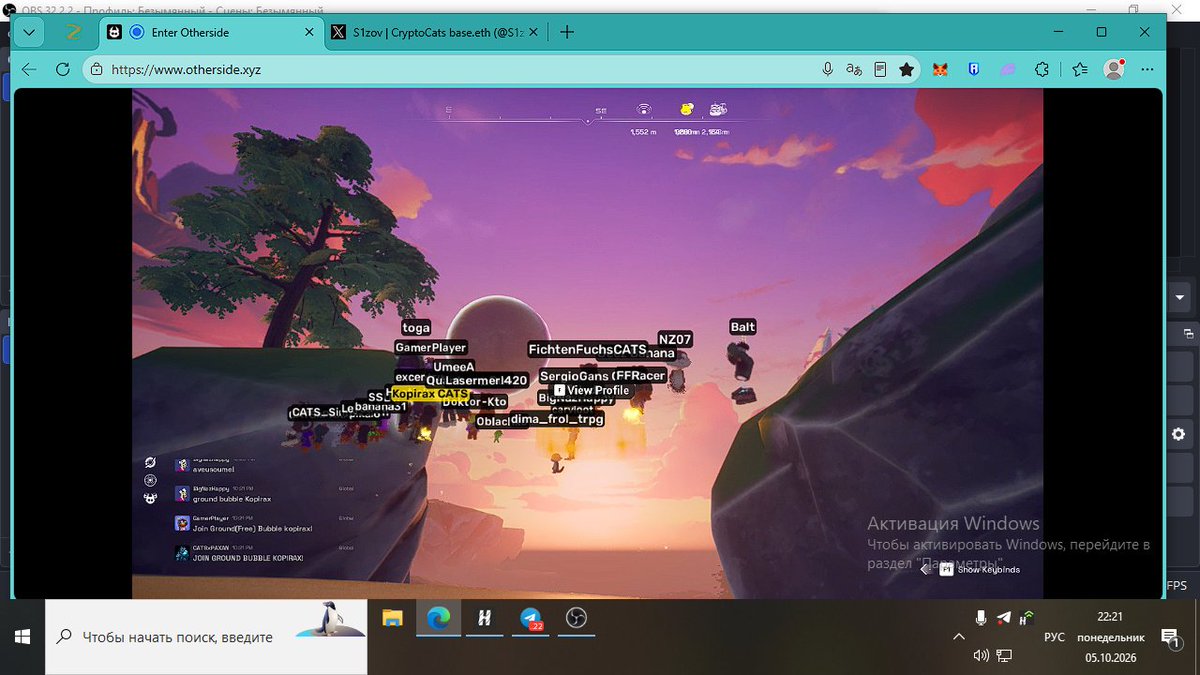Open immersive reader icon
1200x675 pixels.
[x=880, y=70]
